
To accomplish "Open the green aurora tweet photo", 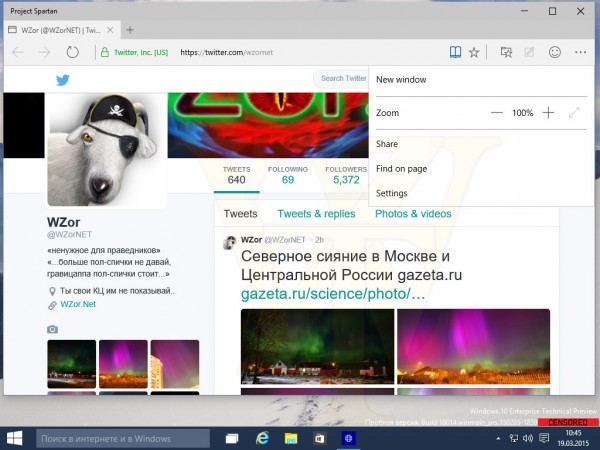I will point(317,346).
